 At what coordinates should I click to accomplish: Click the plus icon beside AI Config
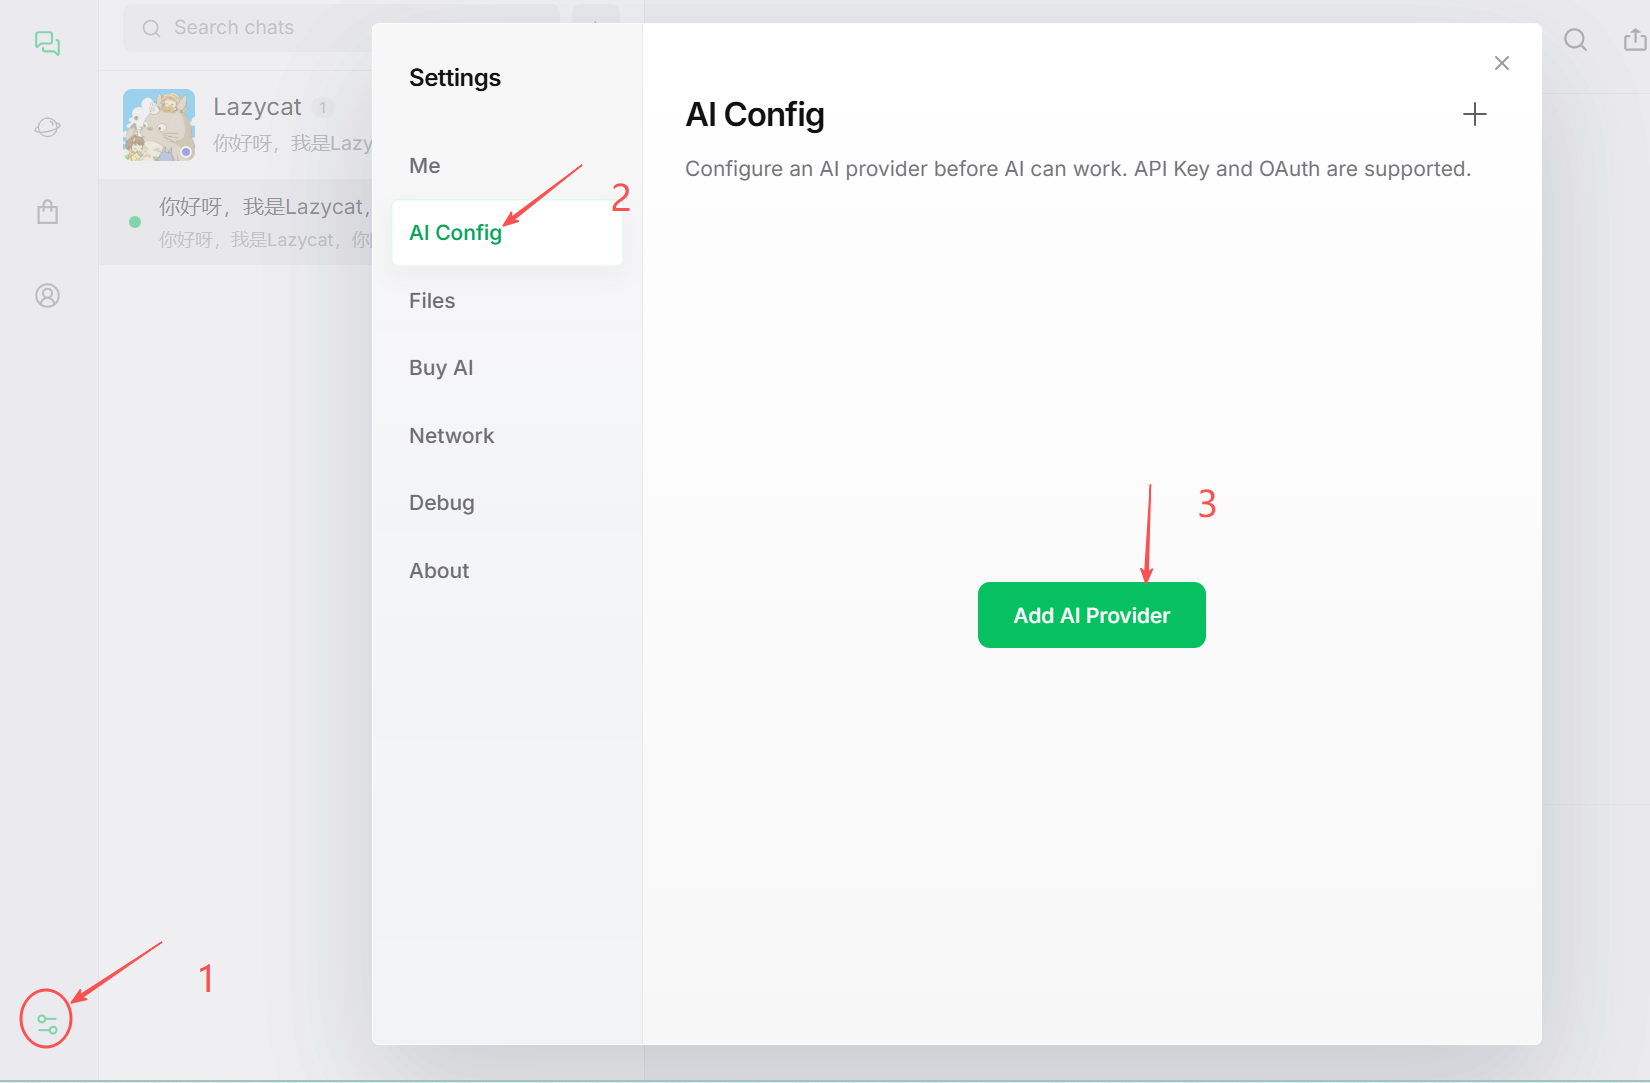click(1474, 114)
